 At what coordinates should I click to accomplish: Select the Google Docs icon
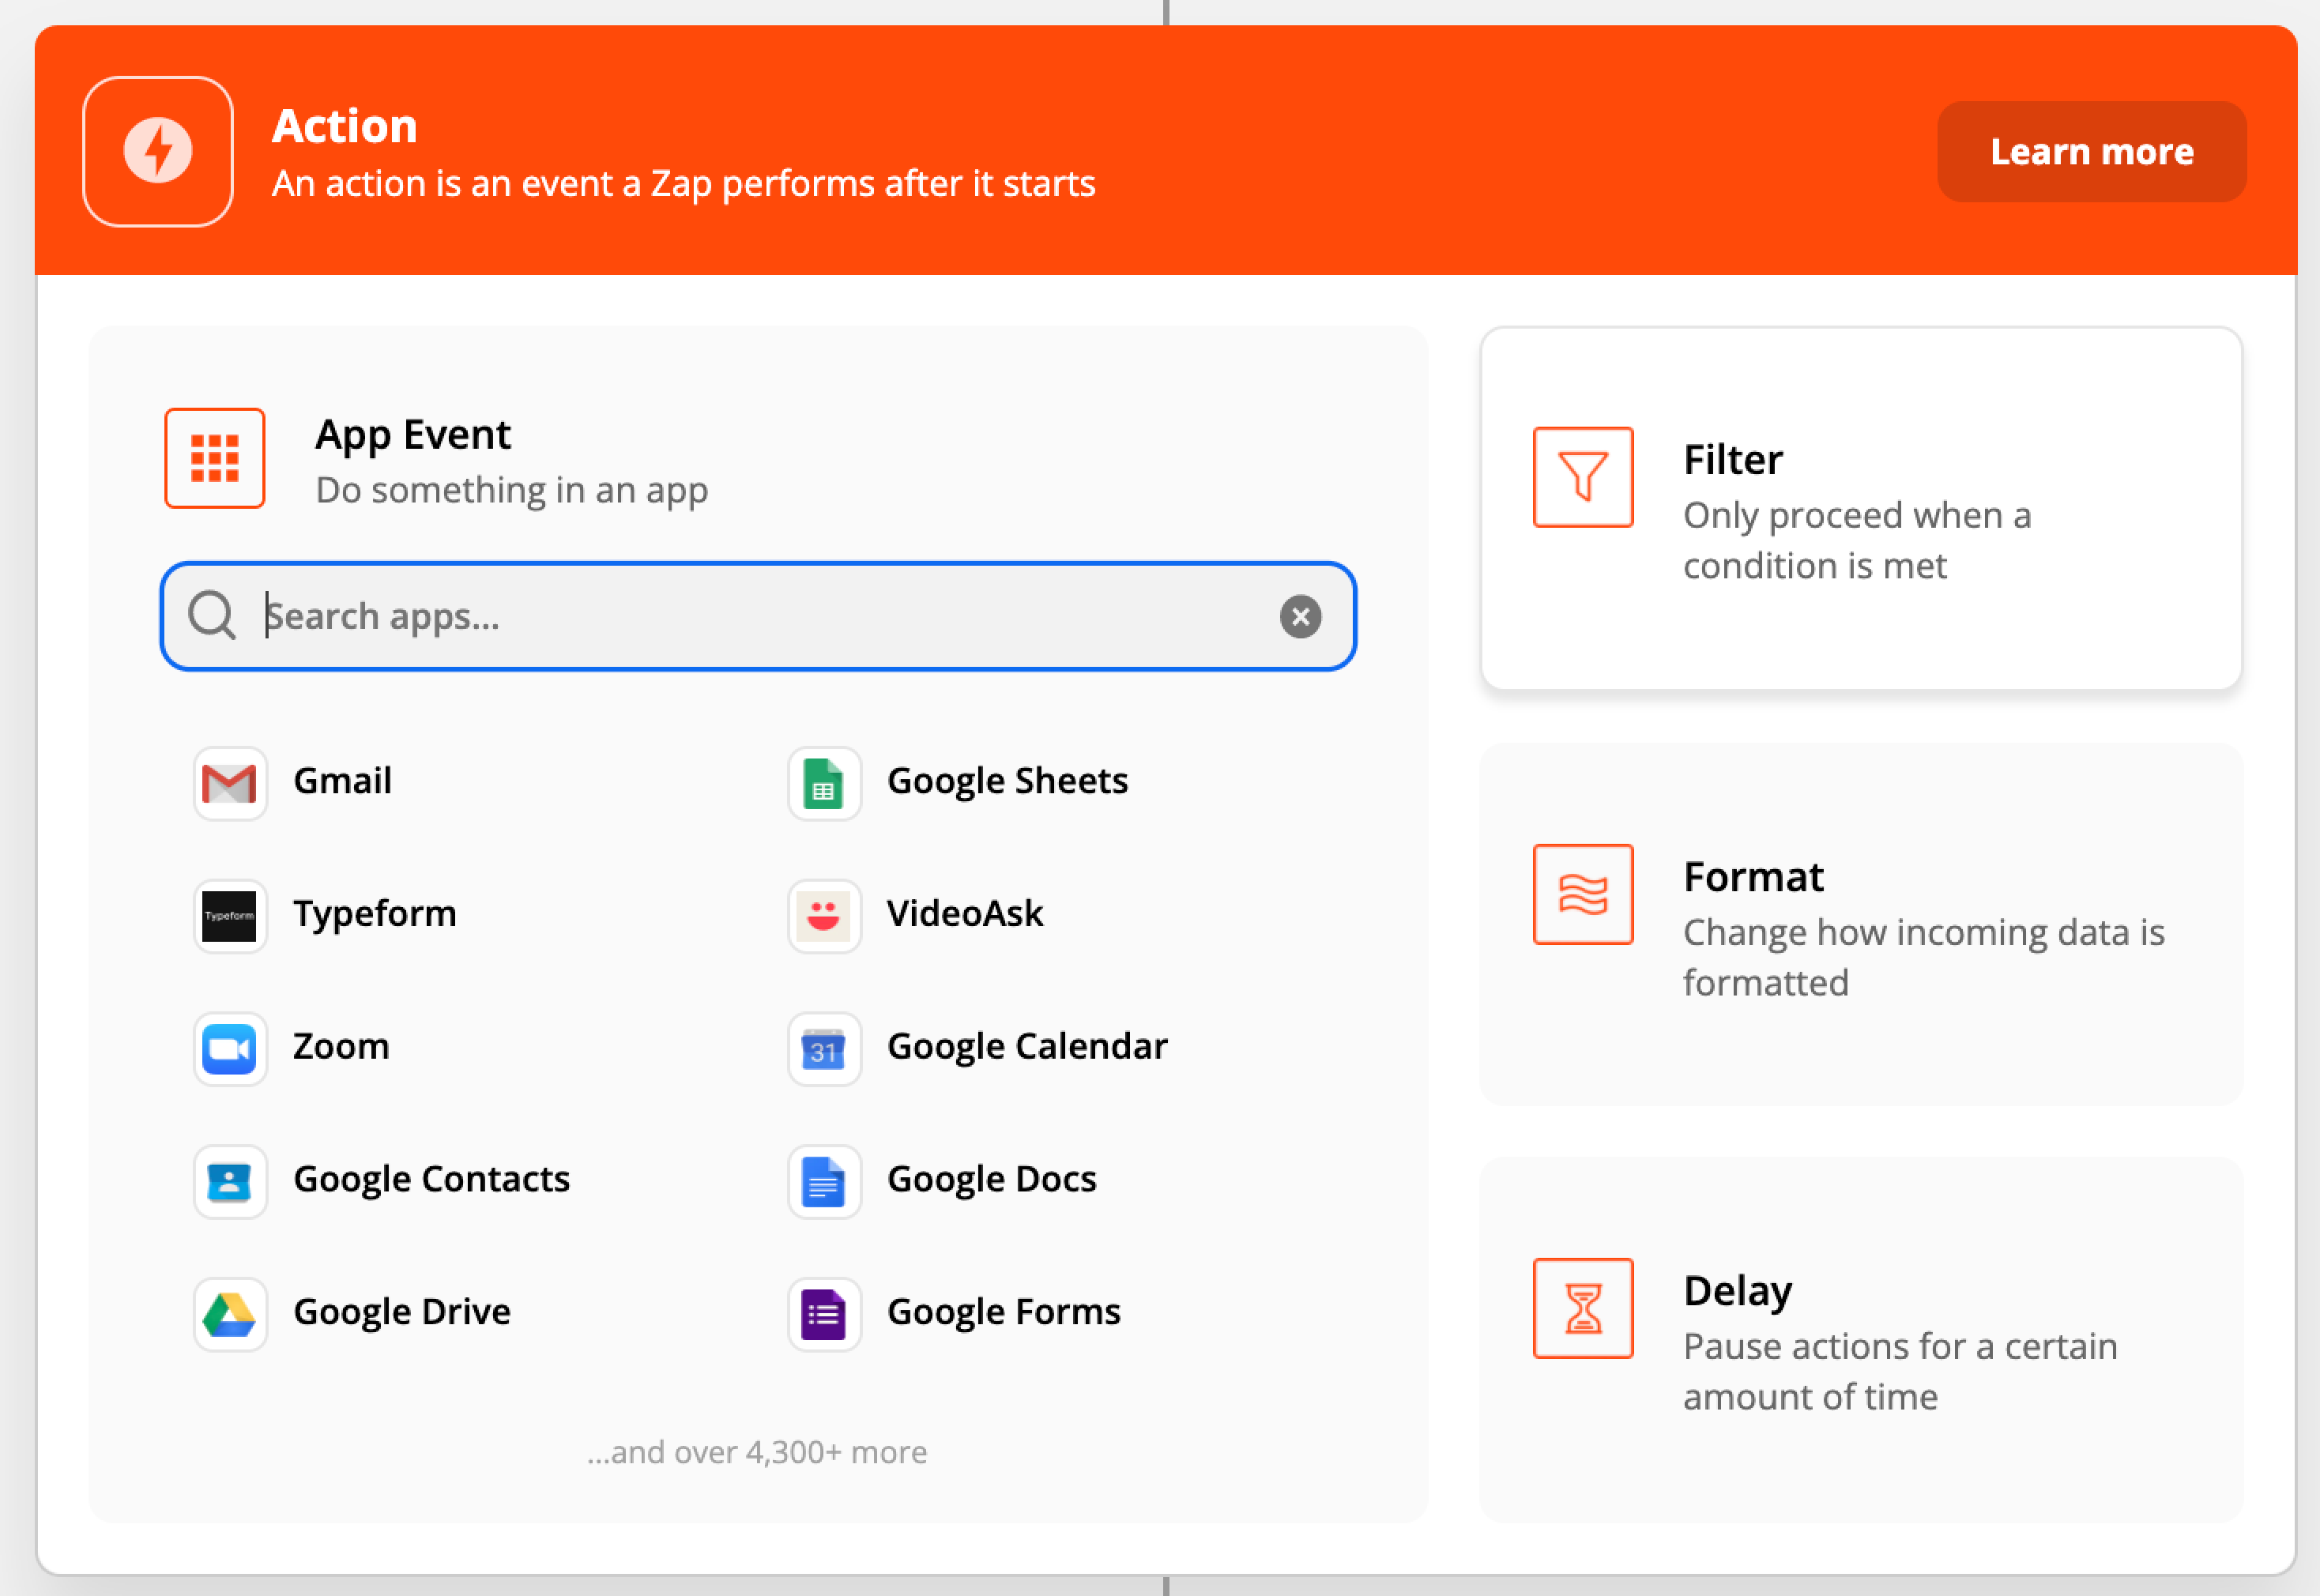(824, 1182)
